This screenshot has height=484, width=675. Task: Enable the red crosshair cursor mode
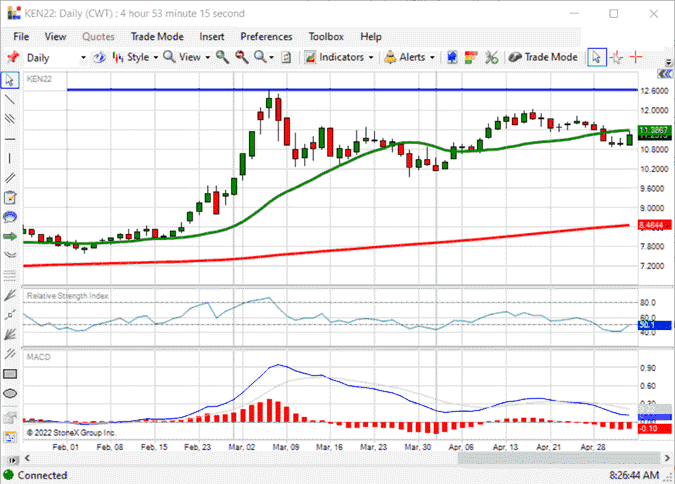click(x=636, y=57)
